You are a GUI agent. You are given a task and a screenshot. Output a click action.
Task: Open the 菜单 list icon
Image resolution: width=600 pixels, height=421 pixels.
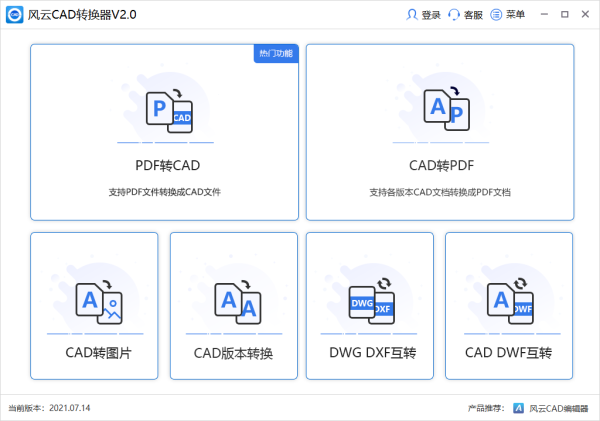click(x=496, y=15)
